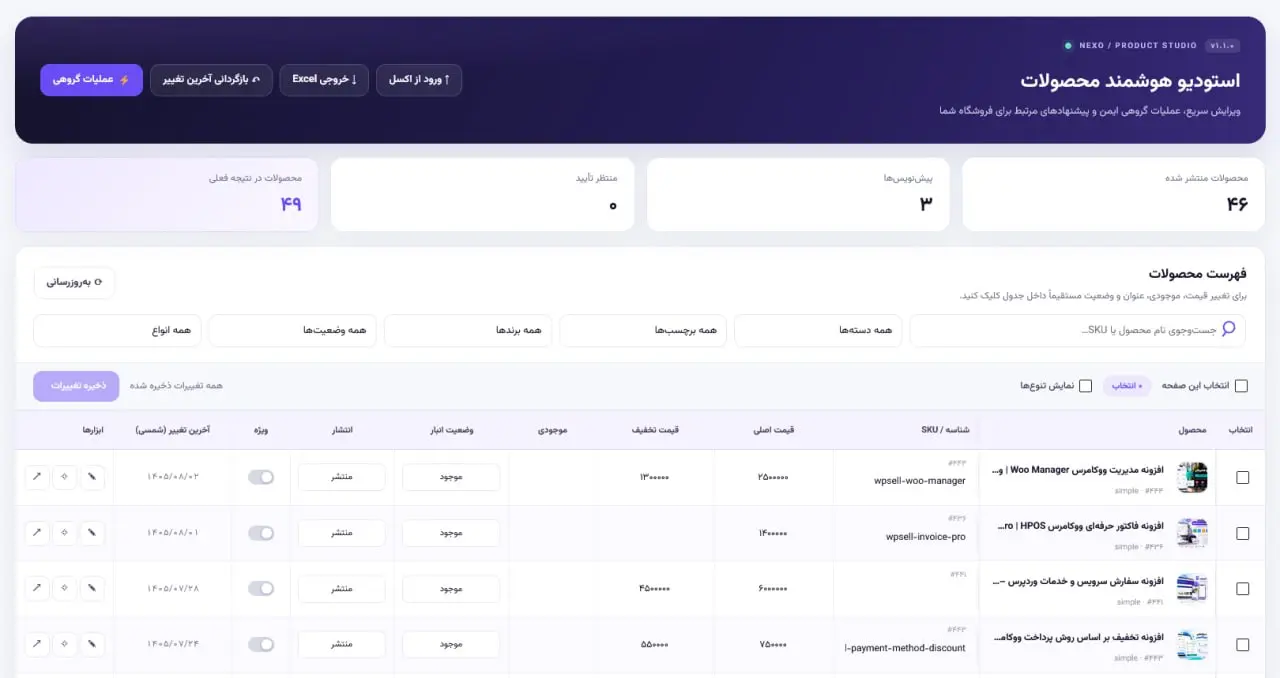Open the همه دسته‌ها category filter
This screenshot has height=678, width=1280.
(818, 330)
